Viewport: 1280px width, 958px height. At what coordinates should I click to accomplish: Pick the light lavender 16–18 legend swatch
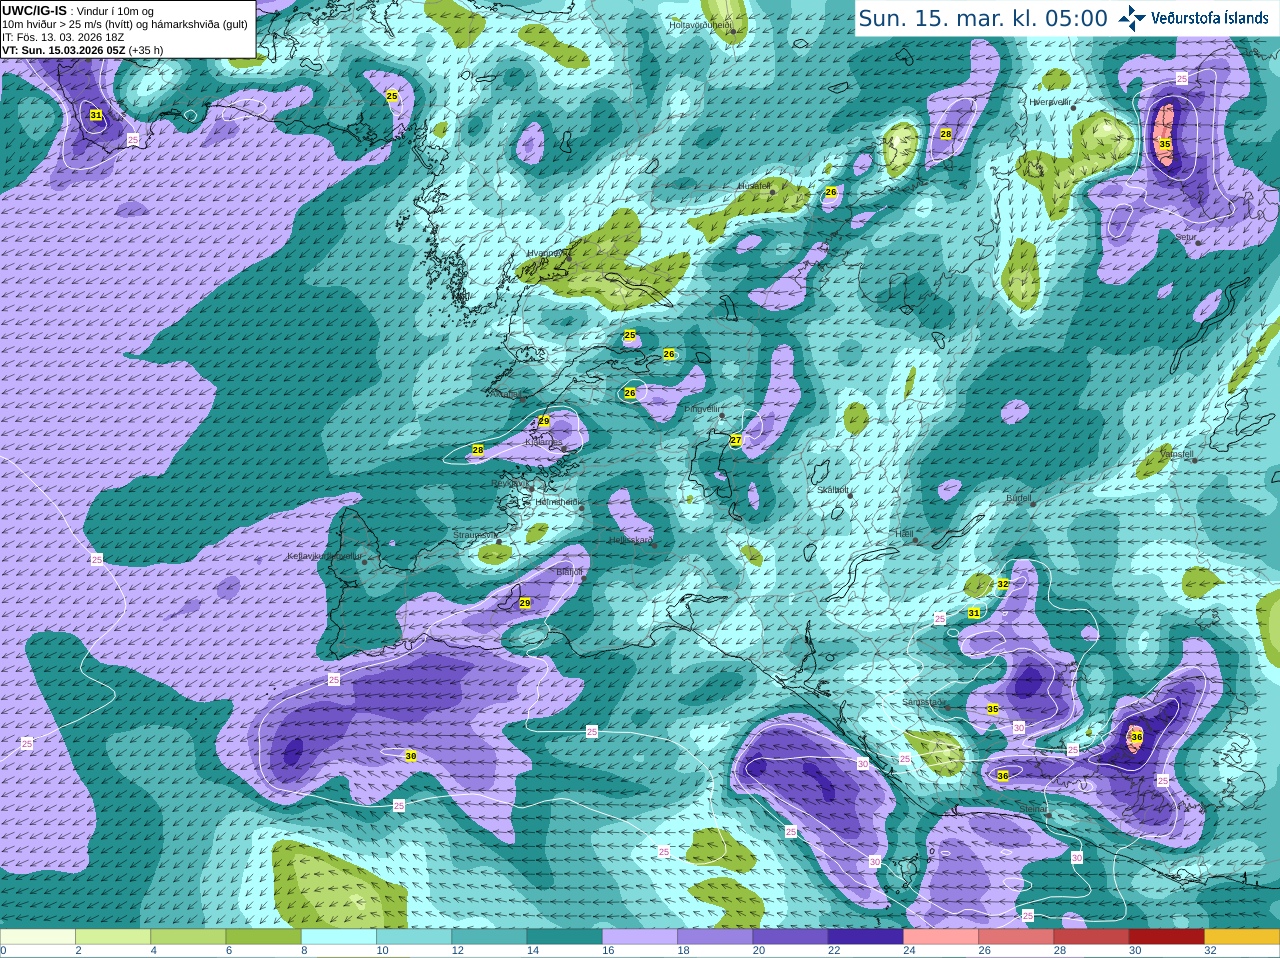point(640,937)
